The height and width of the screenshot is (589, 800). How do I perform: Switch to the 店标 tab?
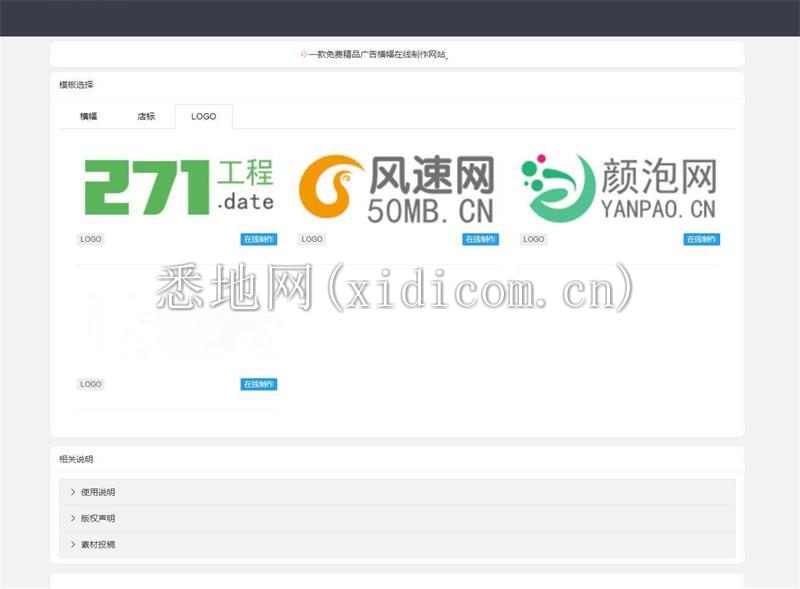(x=146, y=116)
